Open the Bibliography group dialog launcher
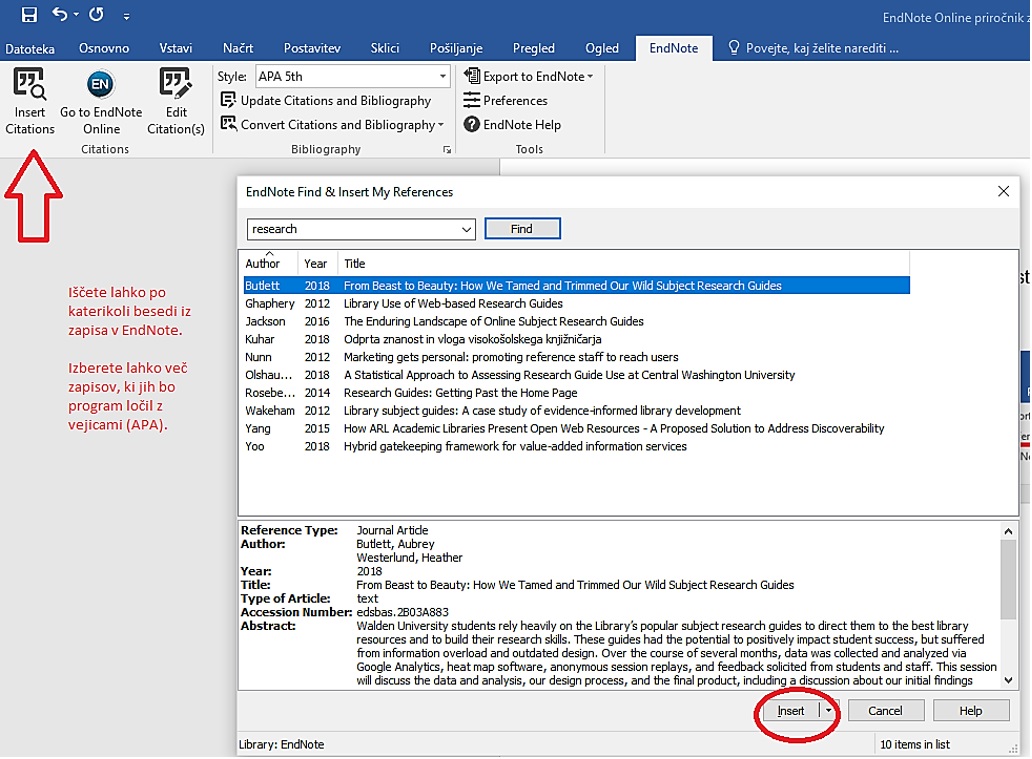 click(x=447, y=150)
